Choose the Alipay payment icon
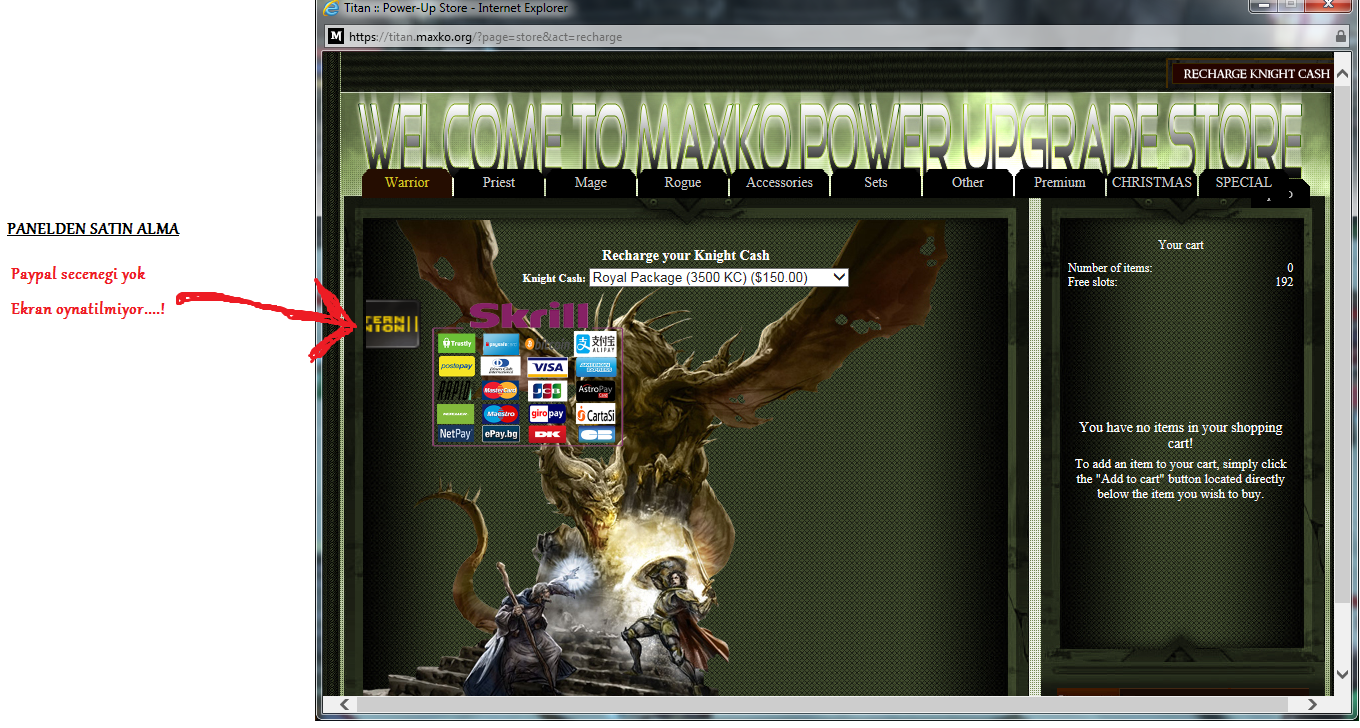 (595, 344)
